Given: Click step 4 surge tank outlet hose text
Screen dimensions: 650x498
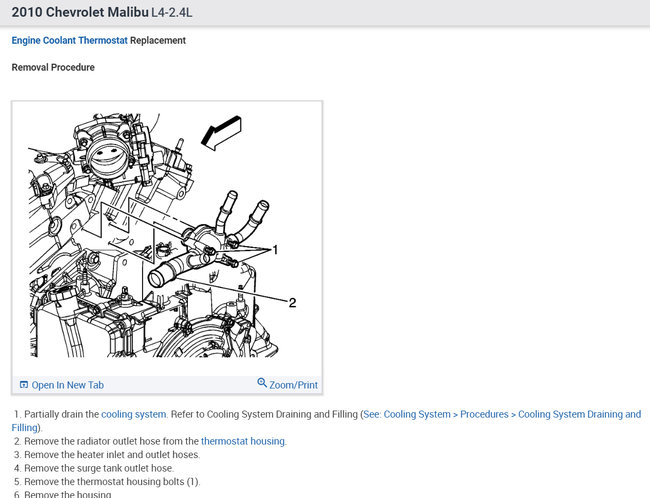Looking at the screenshot, I should tap(99, 468).
